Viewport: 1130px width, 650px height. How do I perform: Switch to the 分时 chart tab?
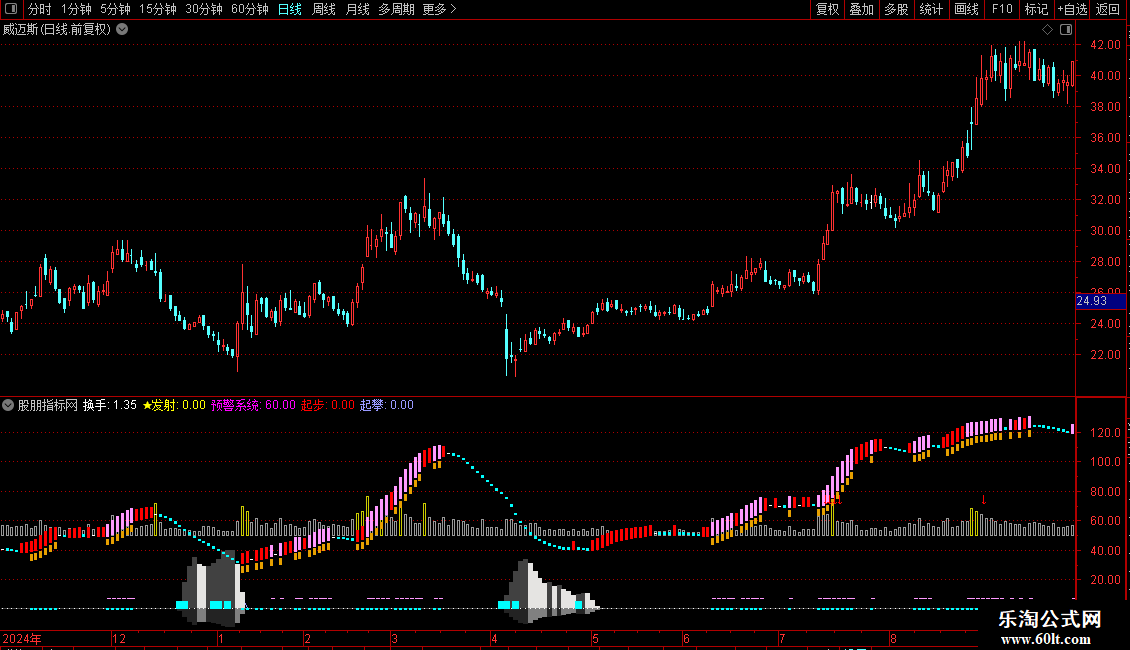click(x=40, y=9)
